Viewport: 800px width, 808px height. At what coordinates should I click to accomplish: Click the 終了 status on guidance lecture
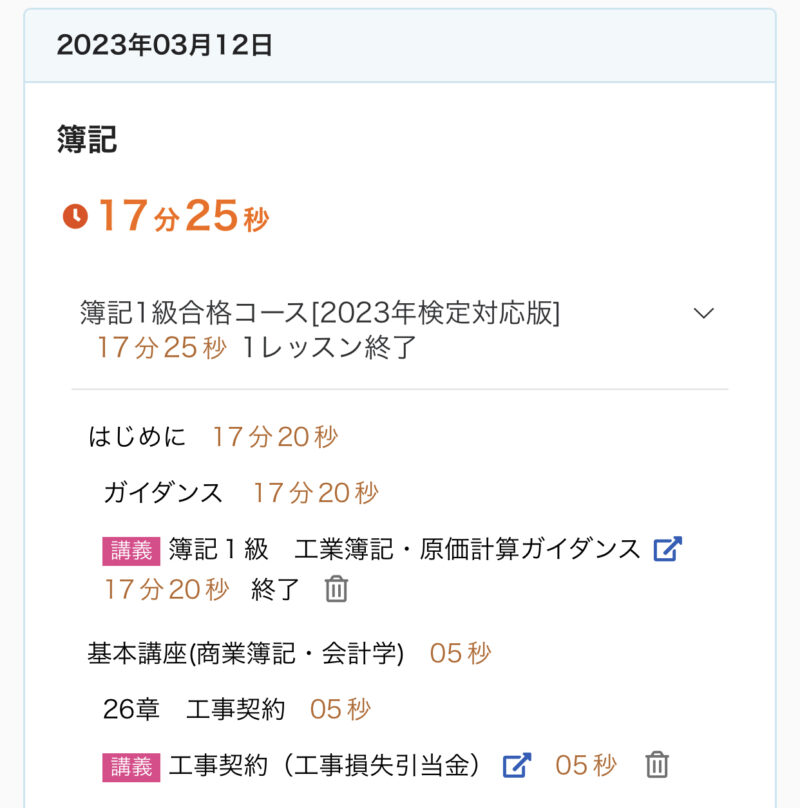click(275, 590)
